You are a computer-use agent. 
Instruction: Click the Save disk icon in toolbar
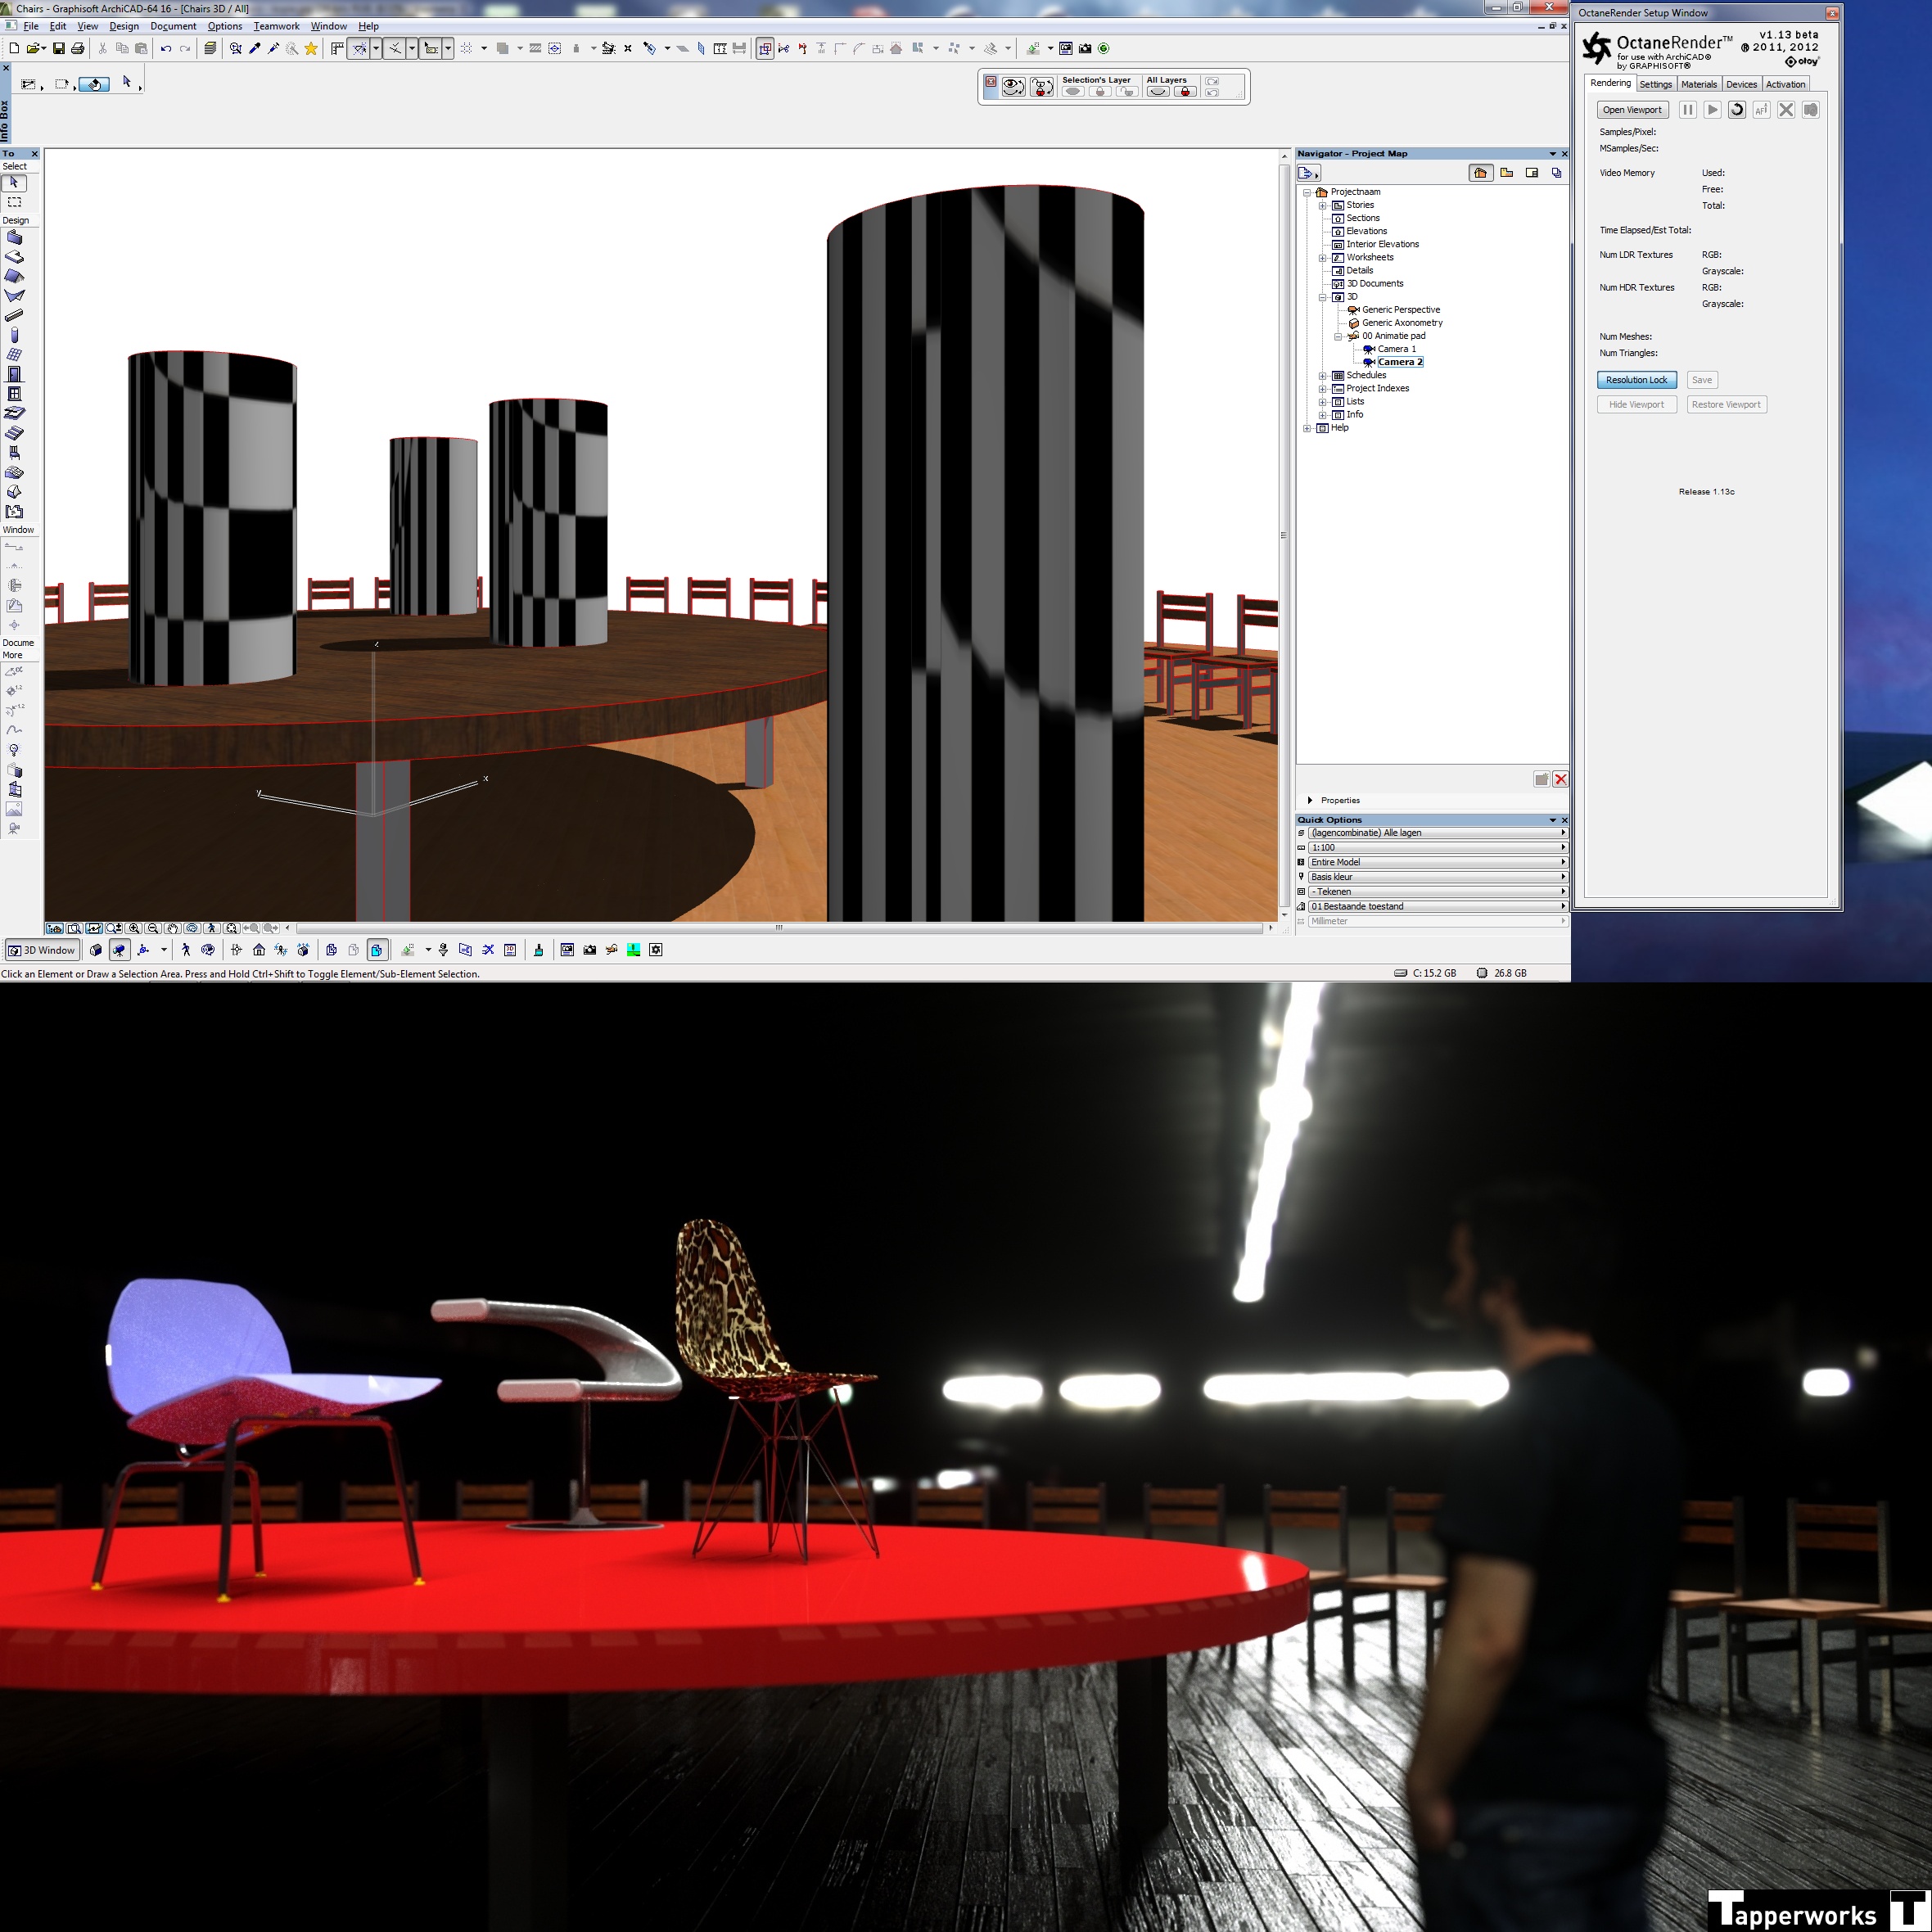pyautogui.click(x=58, y=48)
